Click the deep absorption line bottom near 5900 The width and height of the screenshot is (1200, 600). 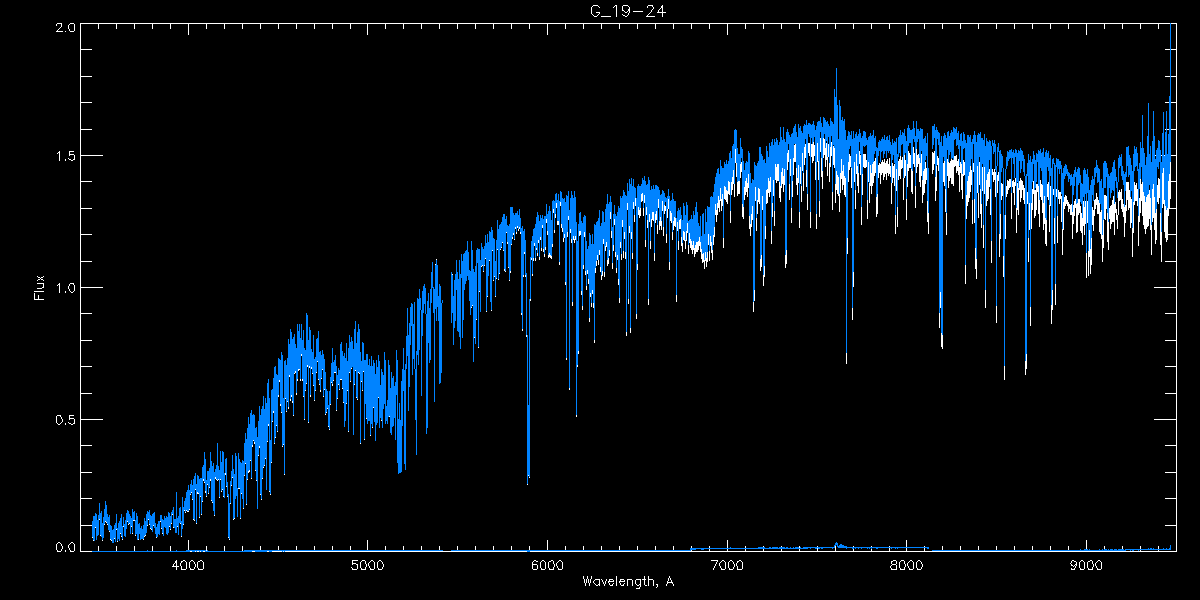tap(528, 480)
